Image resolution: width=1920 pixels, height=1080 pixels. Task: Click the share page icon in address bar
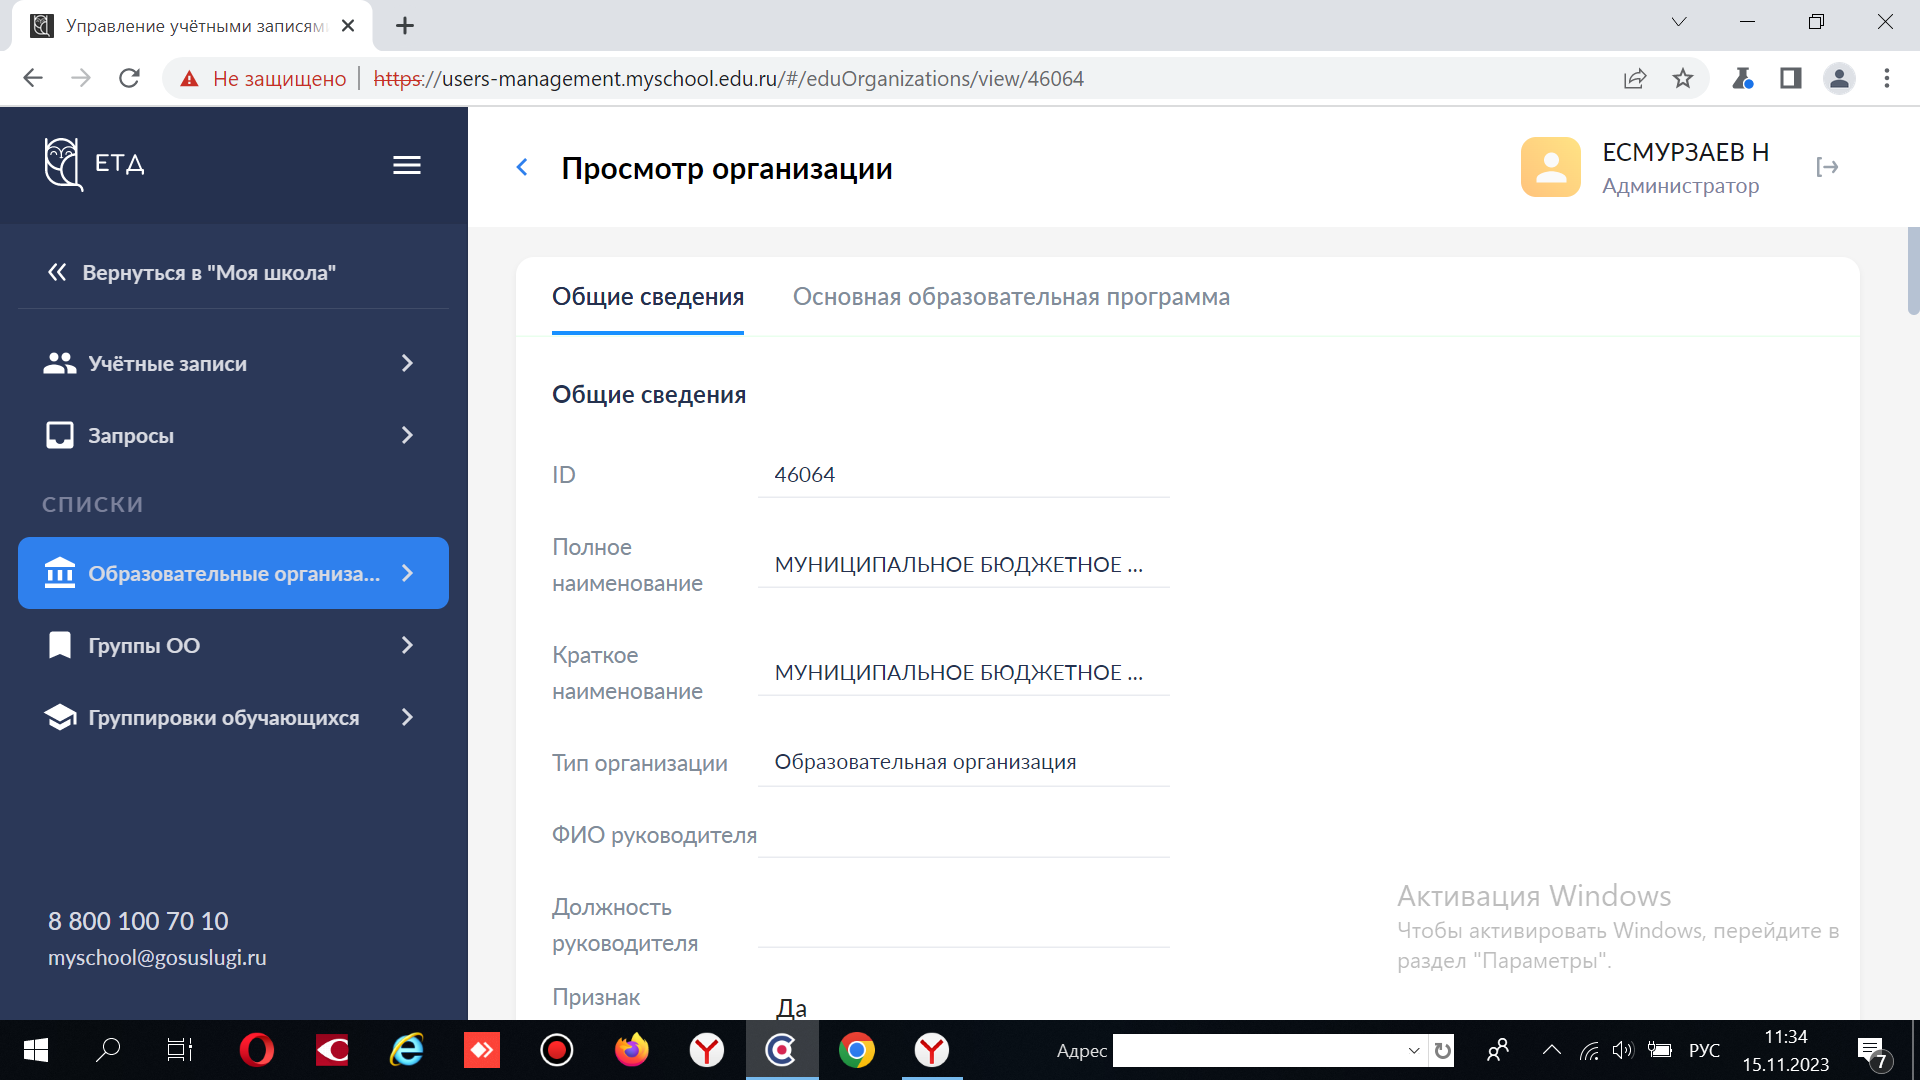click(1635, 78)
